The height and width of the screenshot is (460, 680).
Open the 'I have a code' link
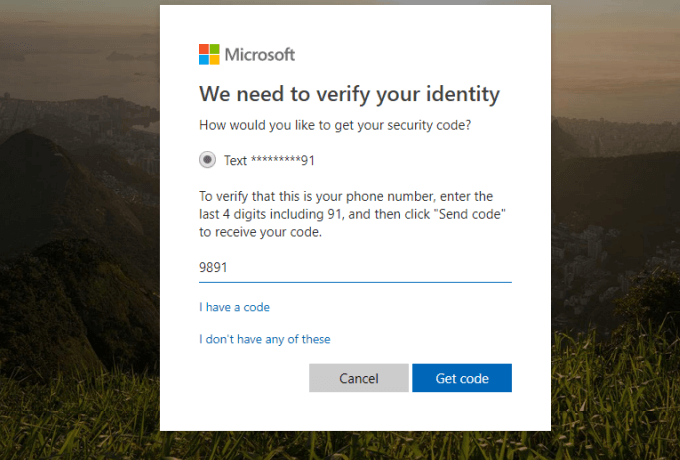(x=234, y=307)
